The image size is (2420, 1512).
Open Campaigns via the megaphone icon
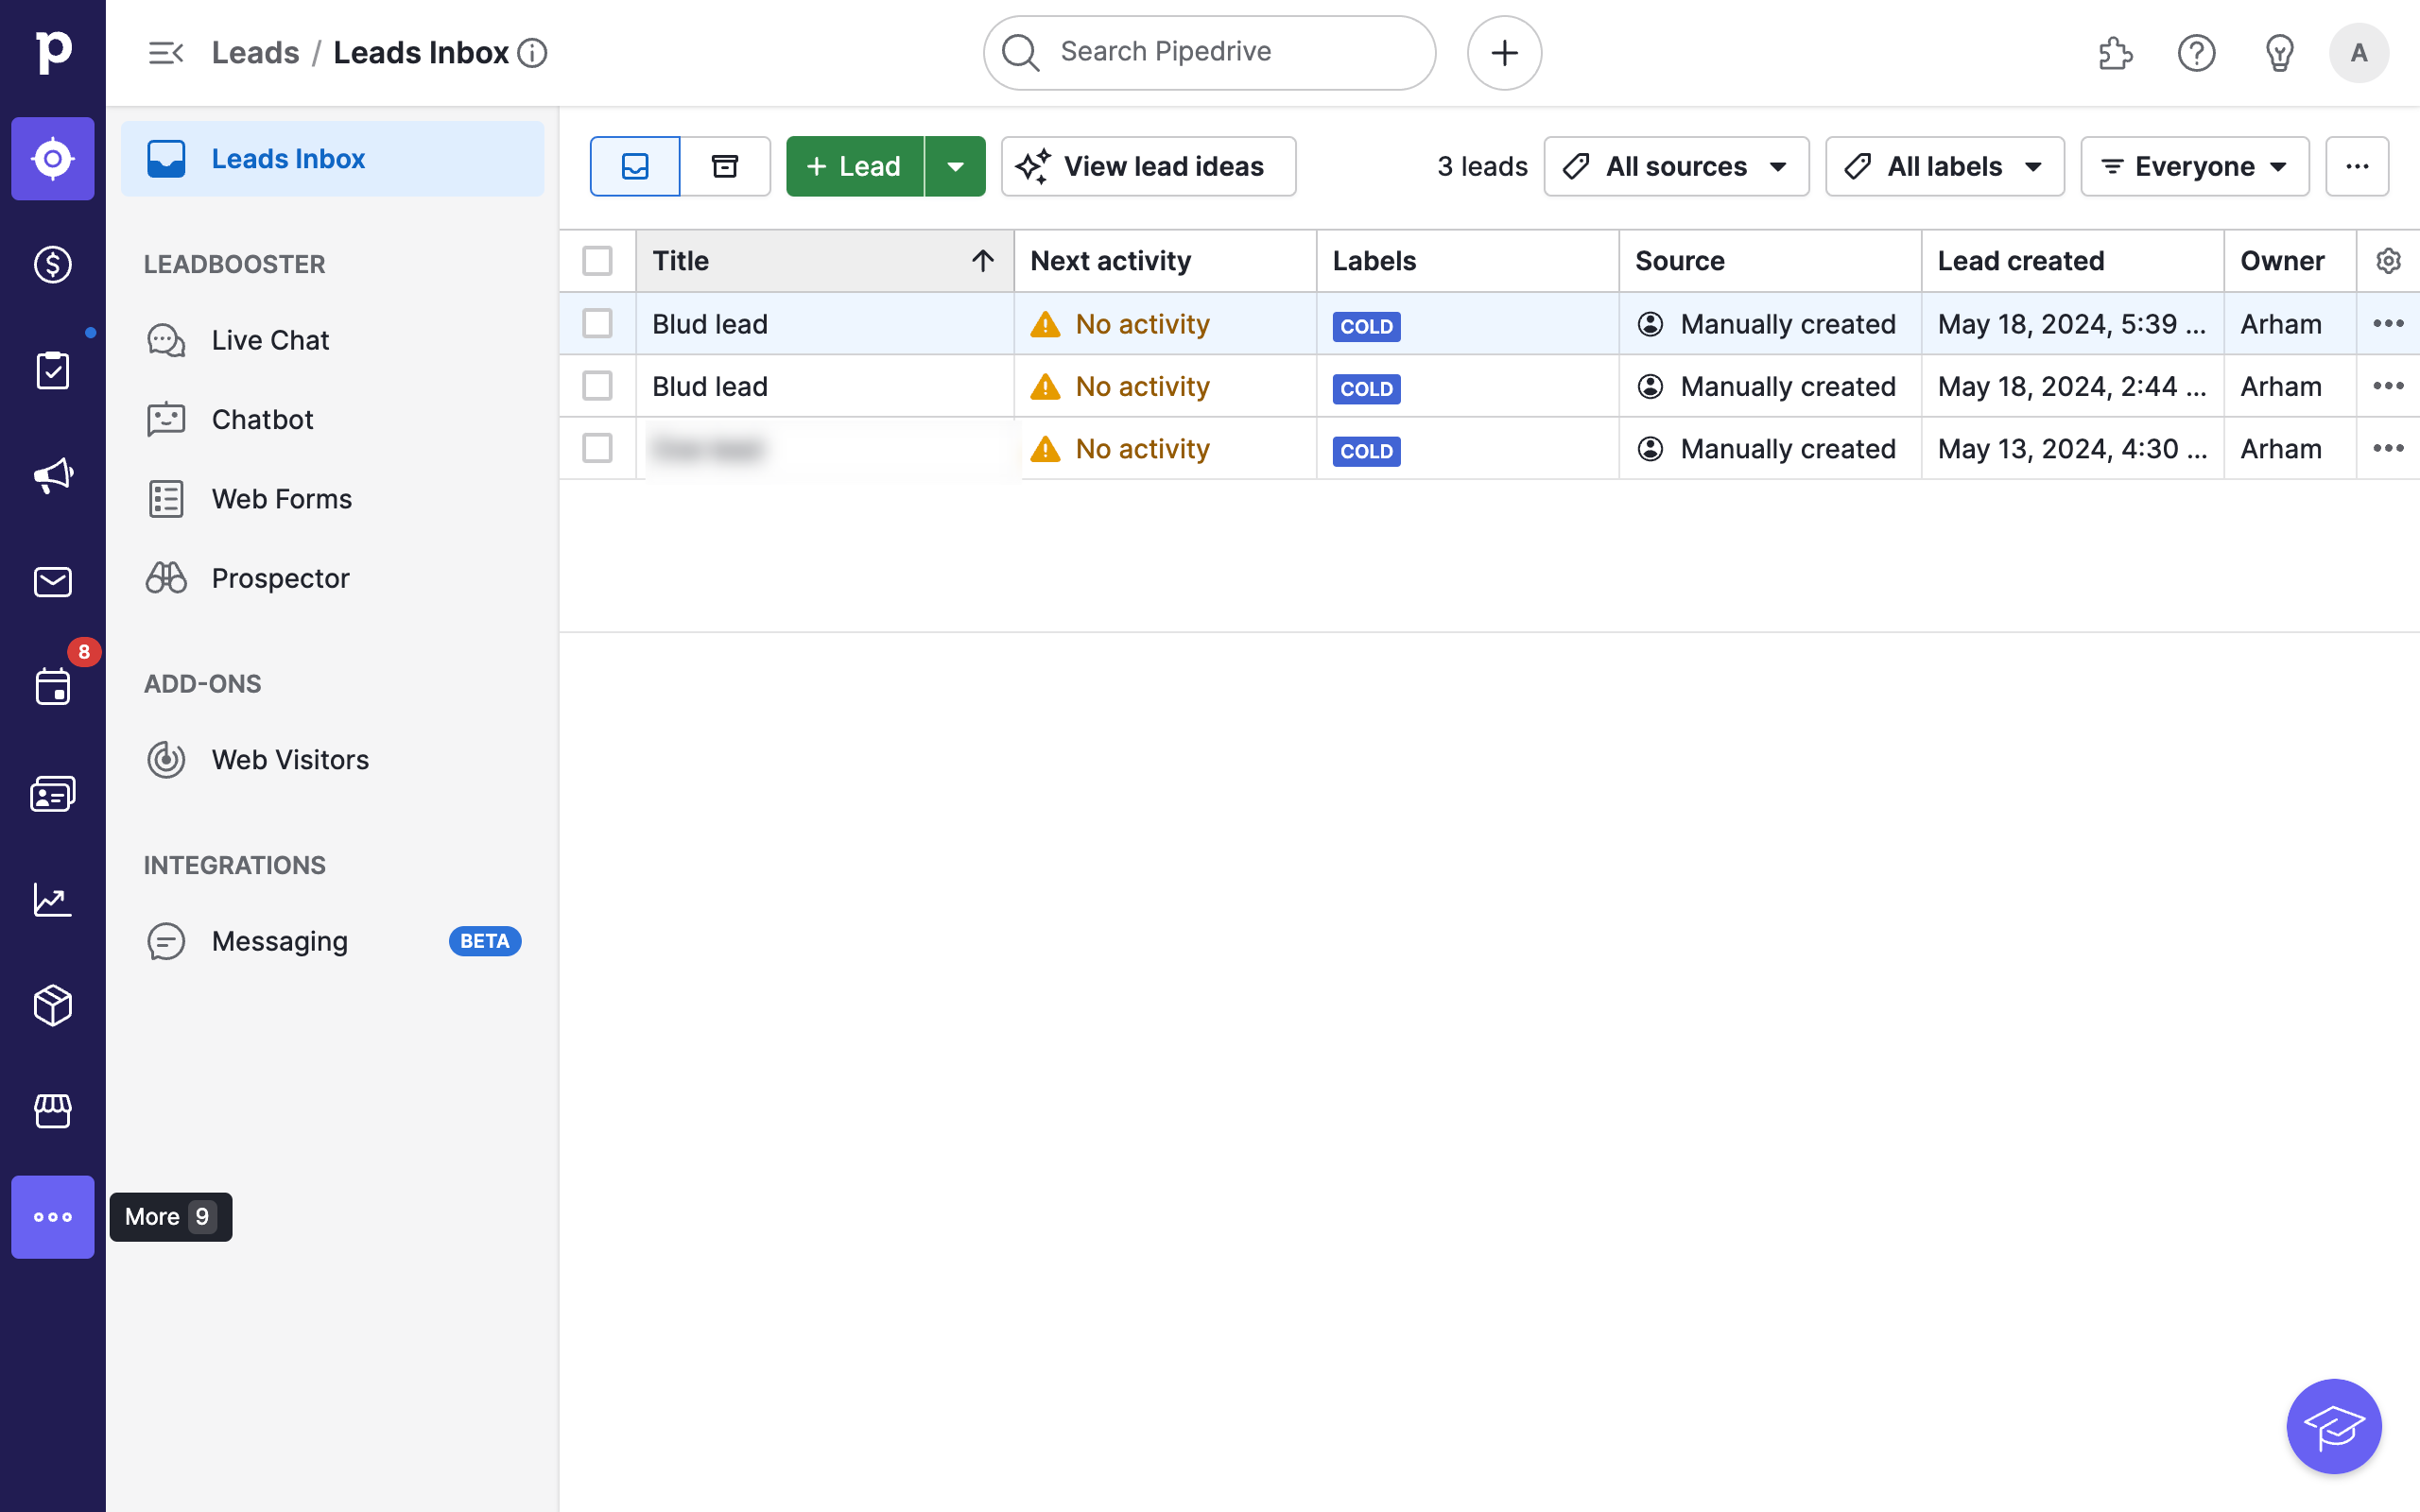tap(52, 475)
